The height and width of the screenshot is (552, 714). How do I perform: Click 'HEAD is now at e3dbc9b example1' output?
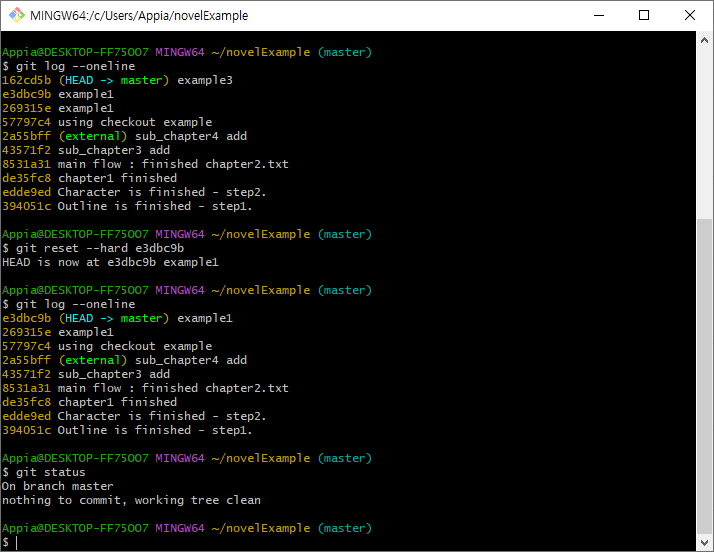[x=110, y=262]
